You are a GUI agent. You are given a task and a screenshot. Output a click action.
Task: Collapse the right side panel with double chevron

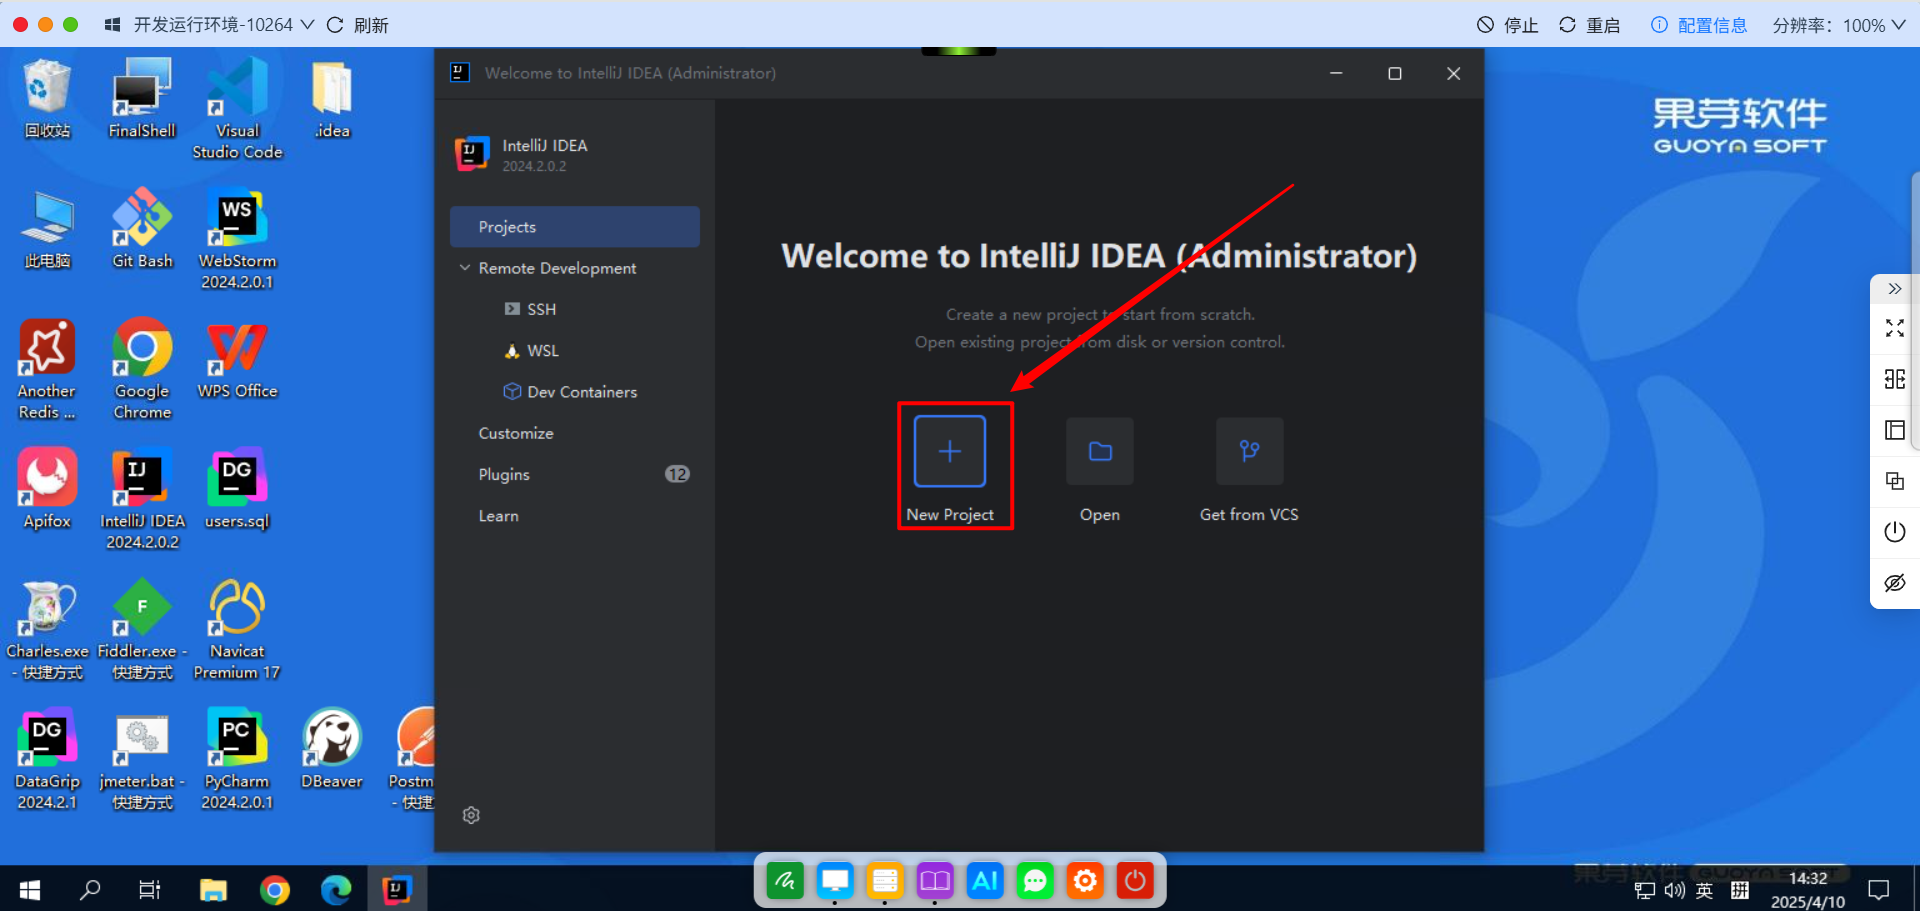tap(1895, 288)
